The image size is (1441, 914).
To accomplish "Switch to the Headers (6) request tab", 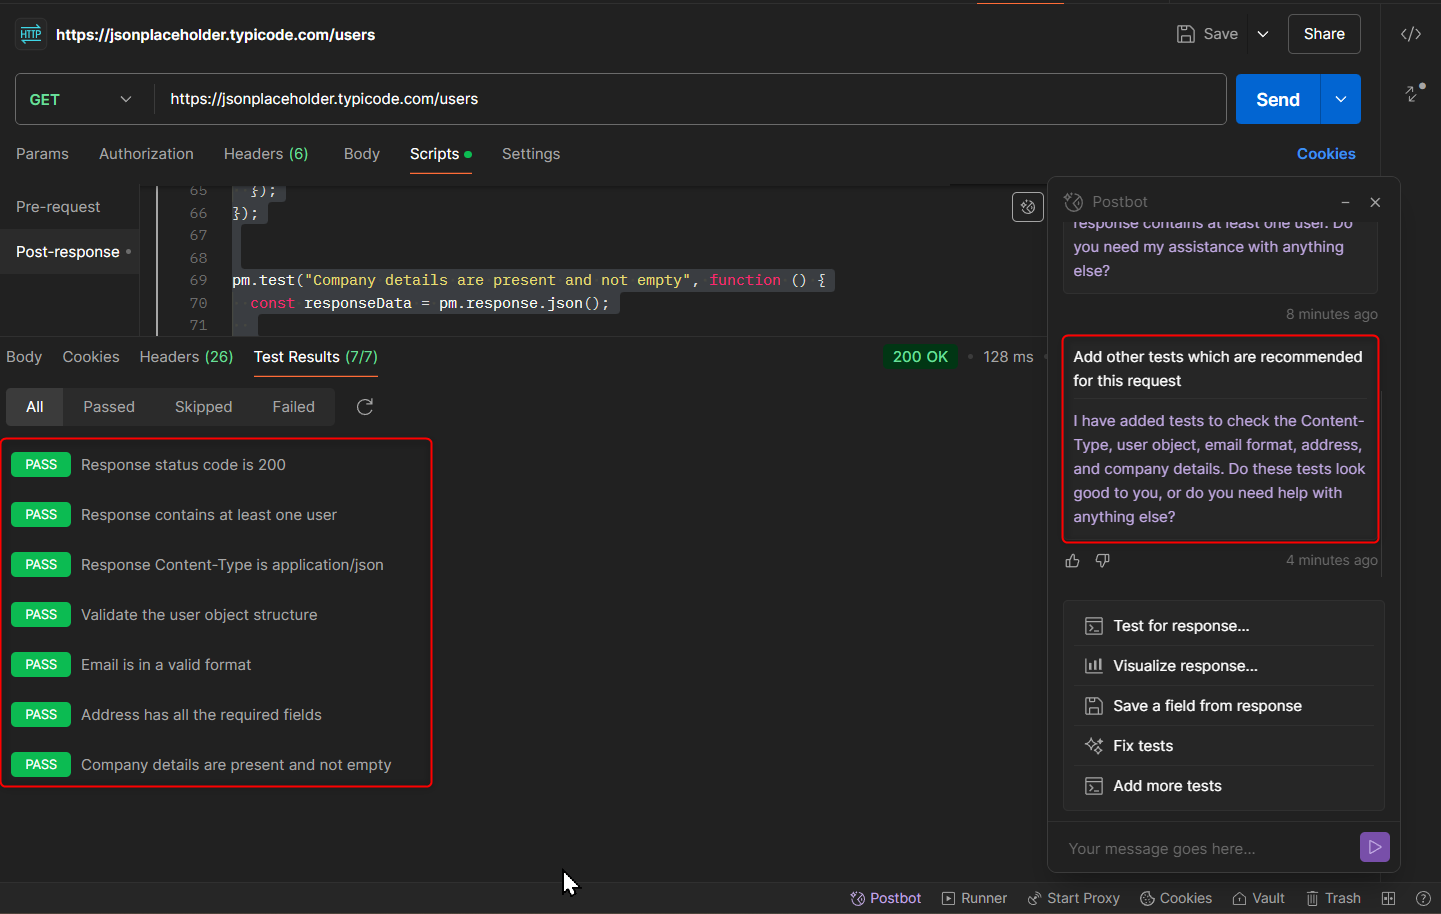I will coord(266,154).
